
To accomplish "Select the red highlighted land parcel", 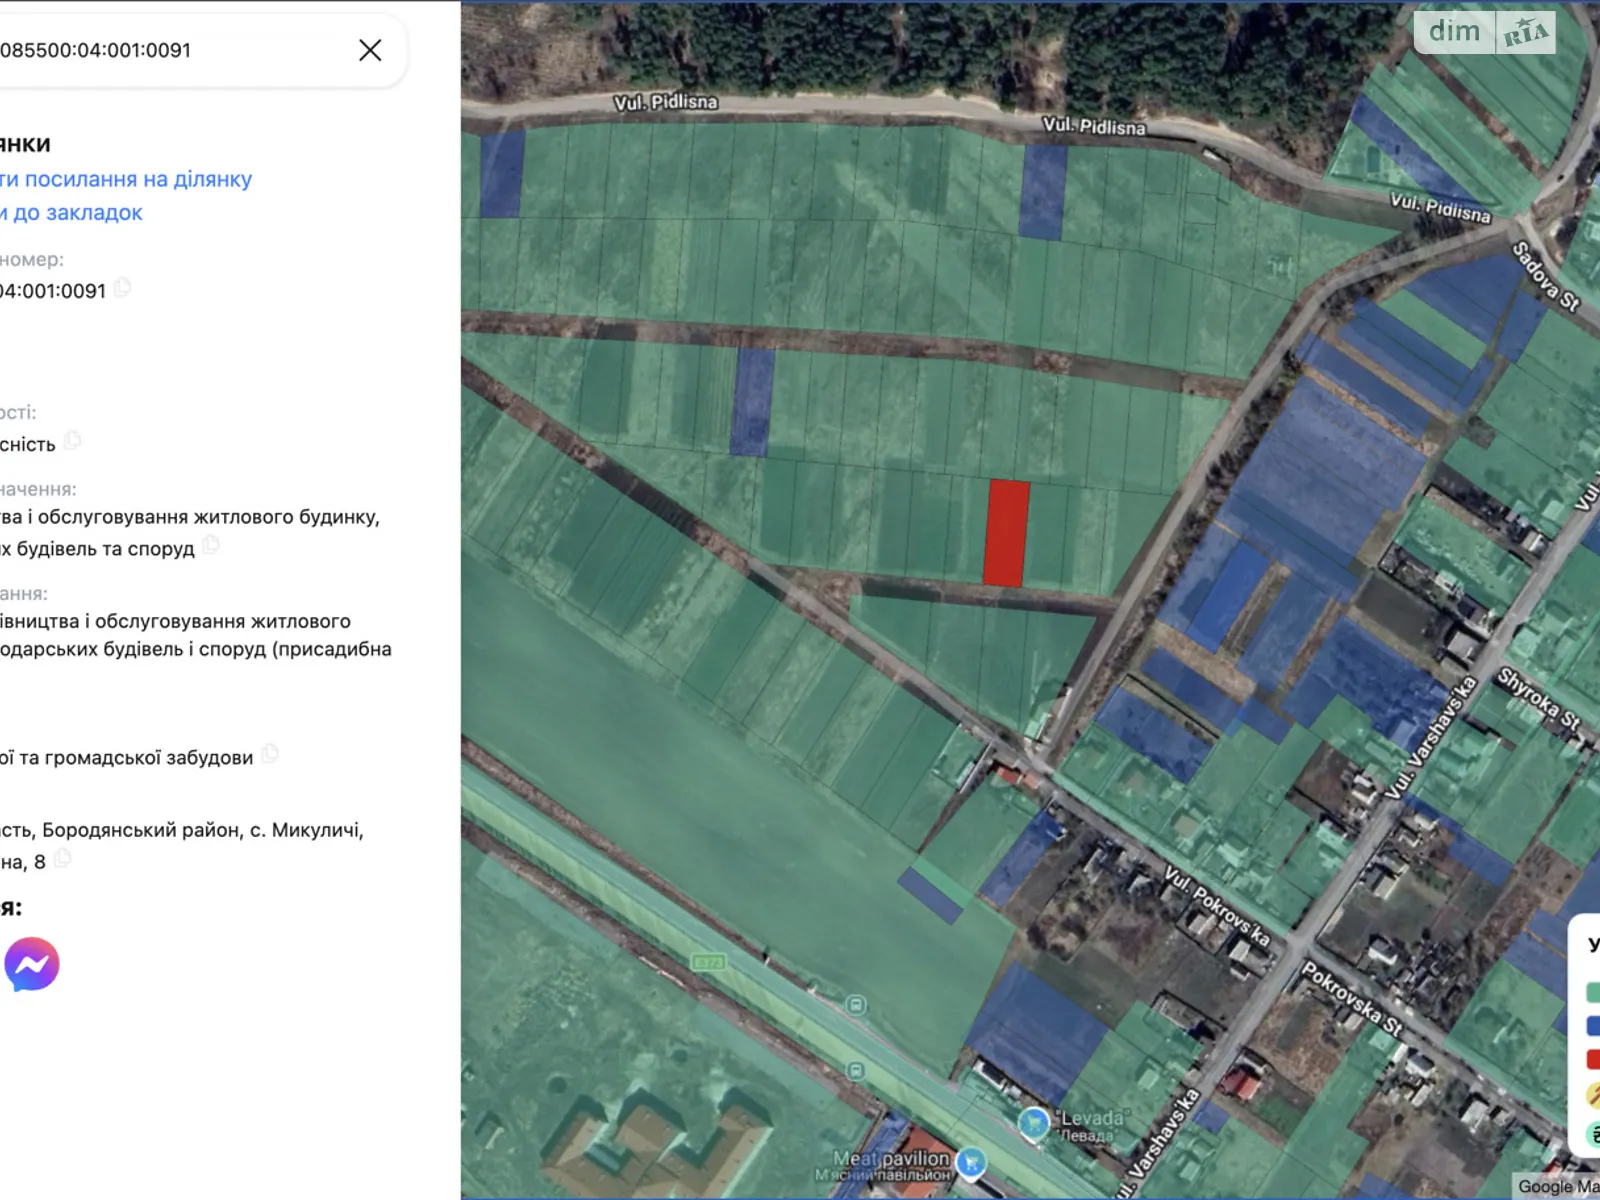I will tap(1006, 532).
